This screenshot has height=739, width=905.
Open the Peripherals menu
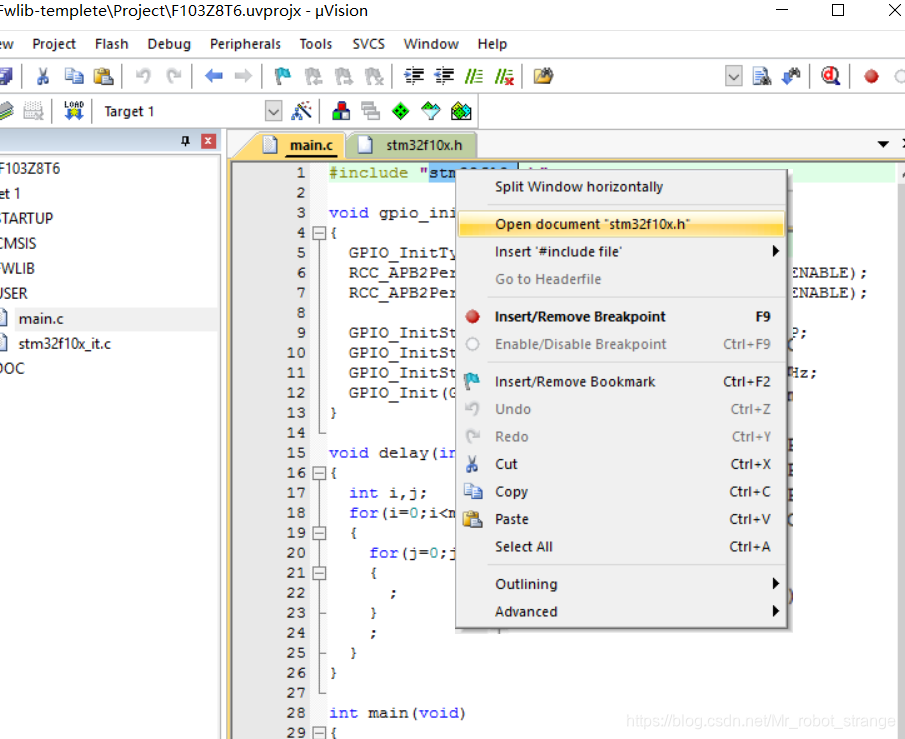point(245,44)
